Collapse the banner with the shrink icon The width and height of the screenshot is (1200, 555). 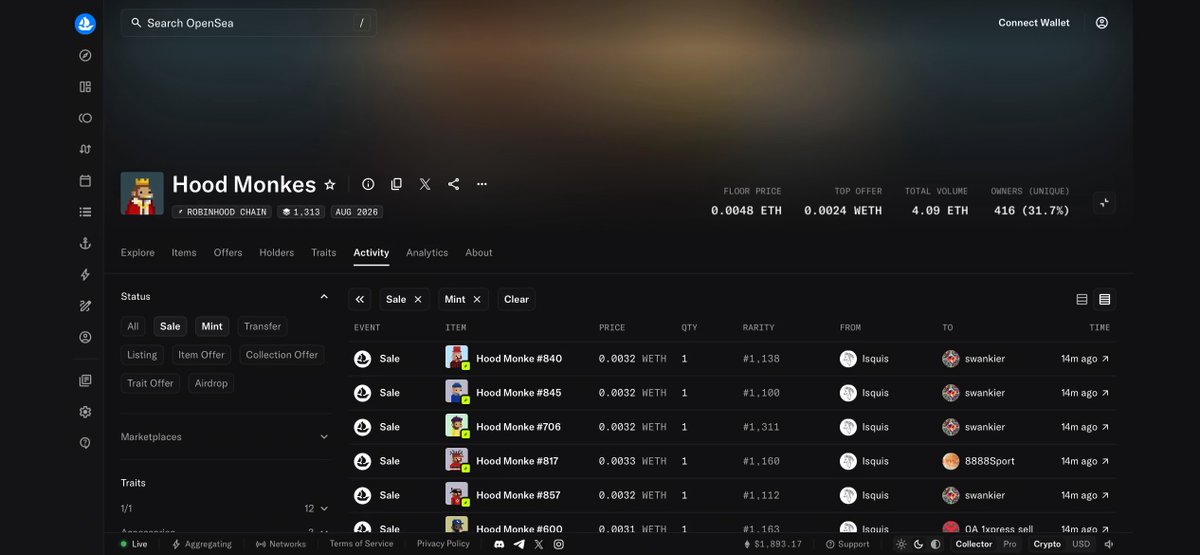pyautogui.click(x=1104, y=202)
